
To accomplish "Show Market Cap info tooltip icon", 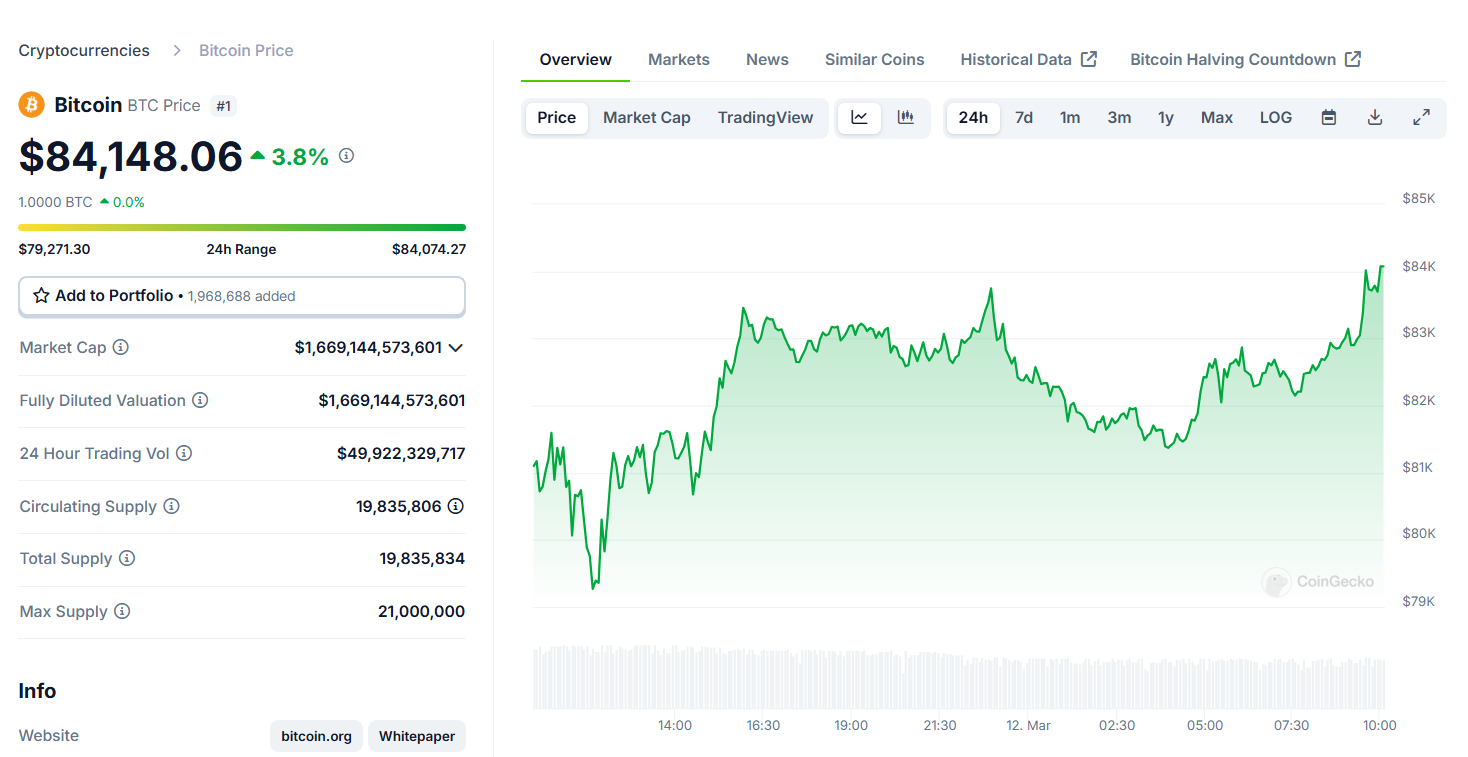I will 121,348.
